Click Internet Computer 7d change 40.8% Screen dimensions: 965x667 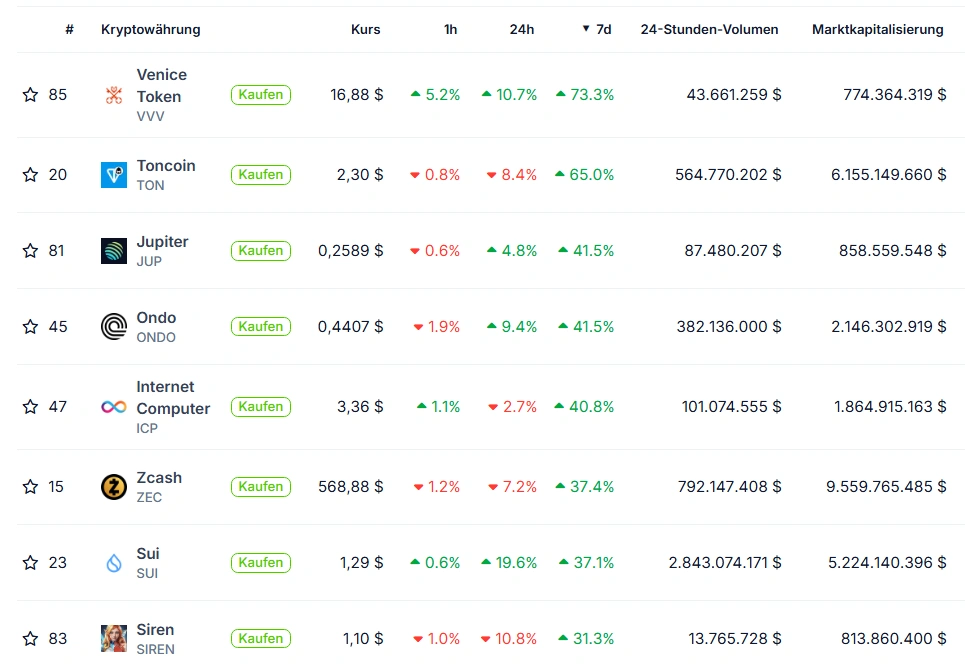click(x=584, y=407)
